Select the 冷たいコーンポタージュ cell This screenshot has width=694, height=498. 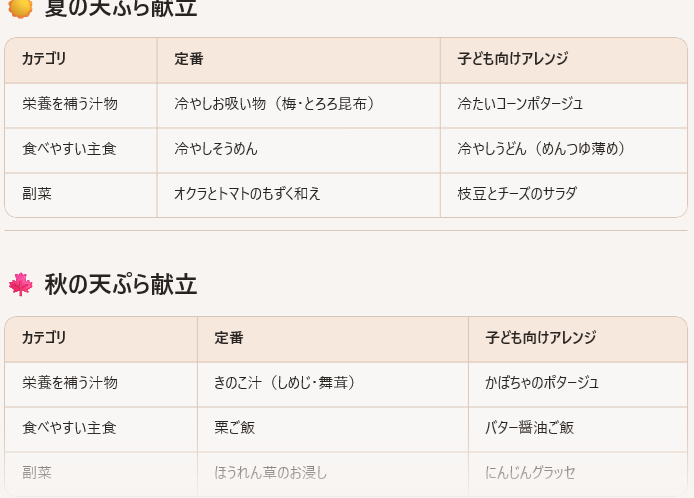520,104
